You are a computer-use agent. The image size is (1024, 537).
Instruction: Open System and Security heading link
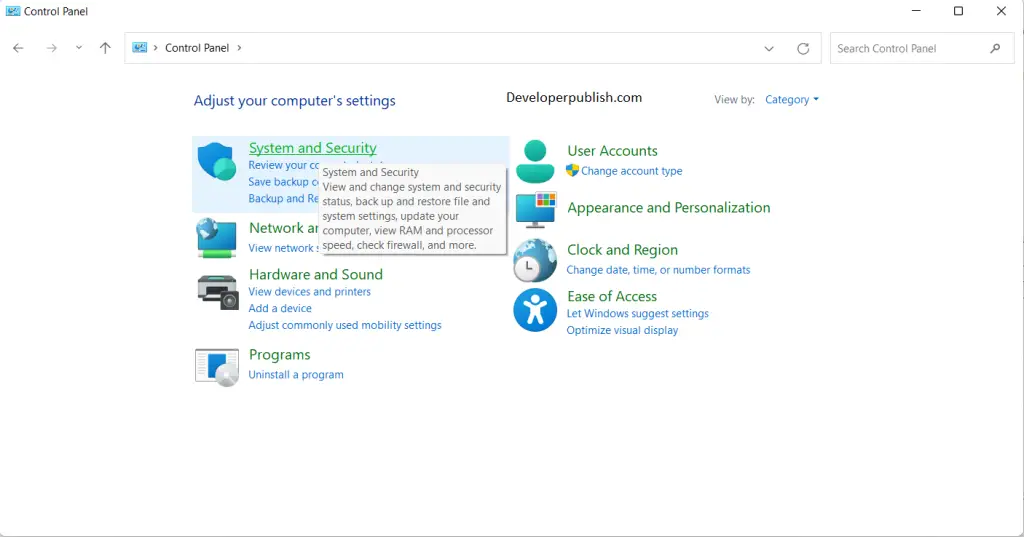313,148
